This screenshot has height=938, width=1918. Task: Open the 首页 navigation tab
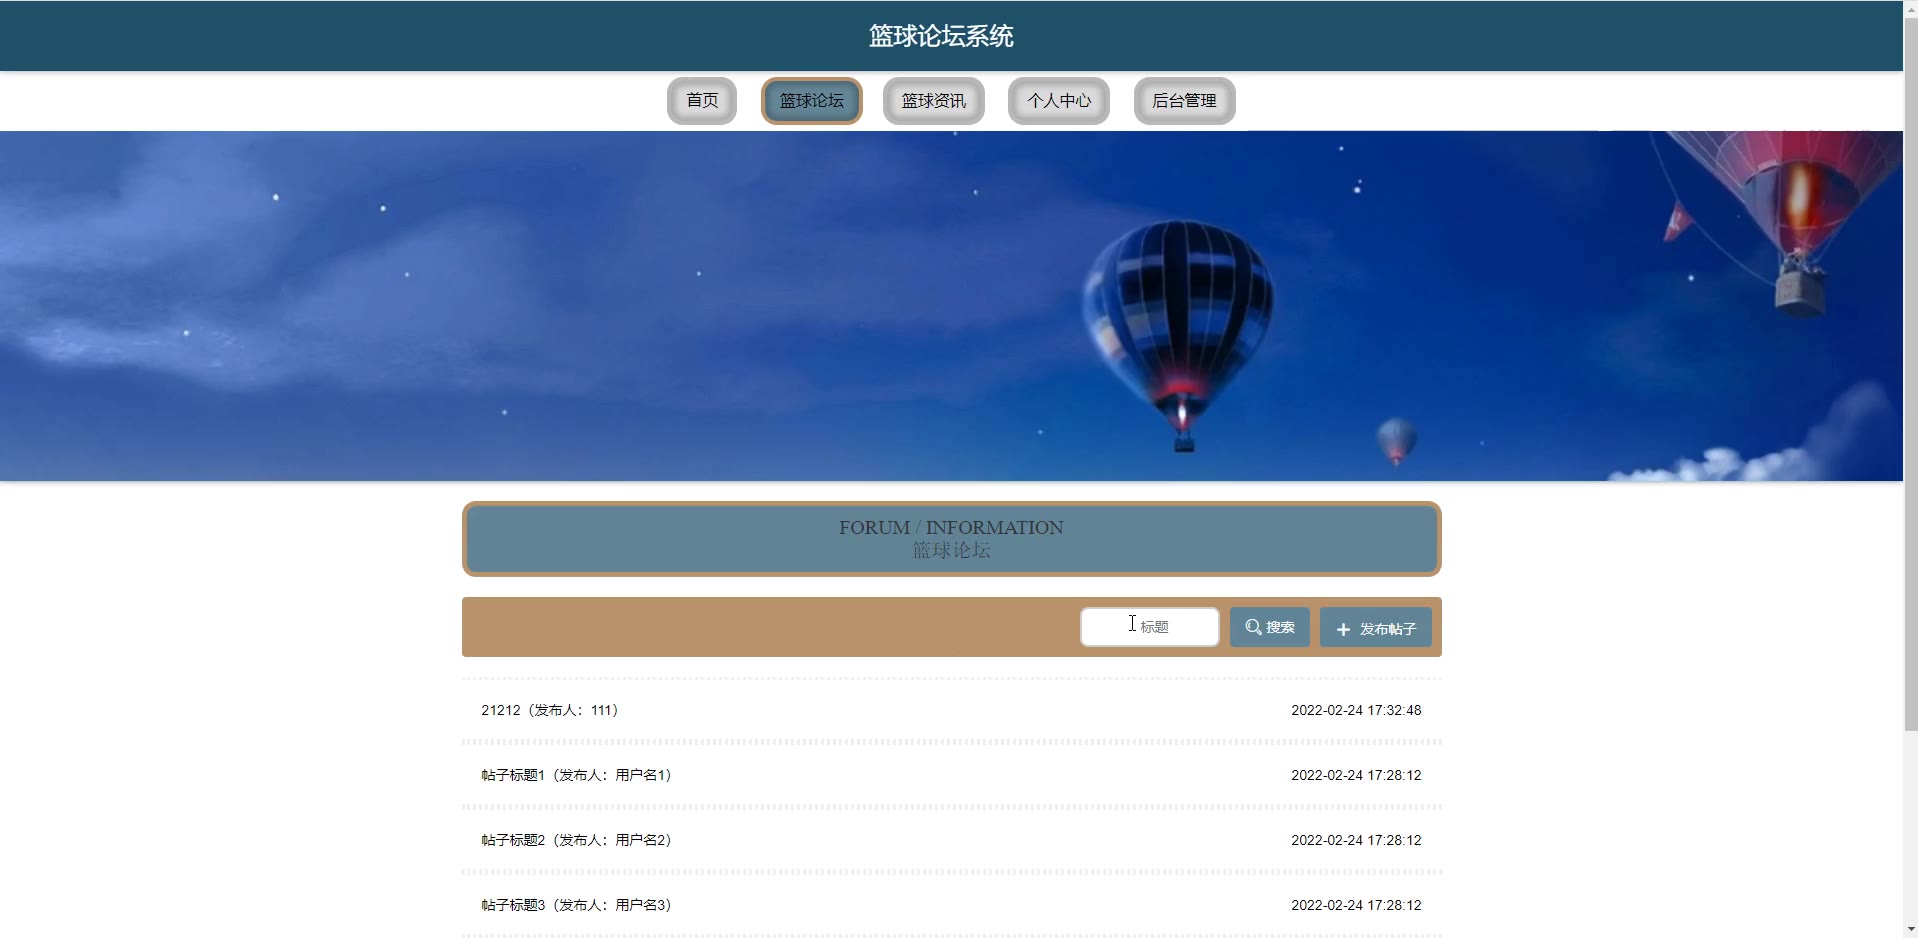pos(702,101)
